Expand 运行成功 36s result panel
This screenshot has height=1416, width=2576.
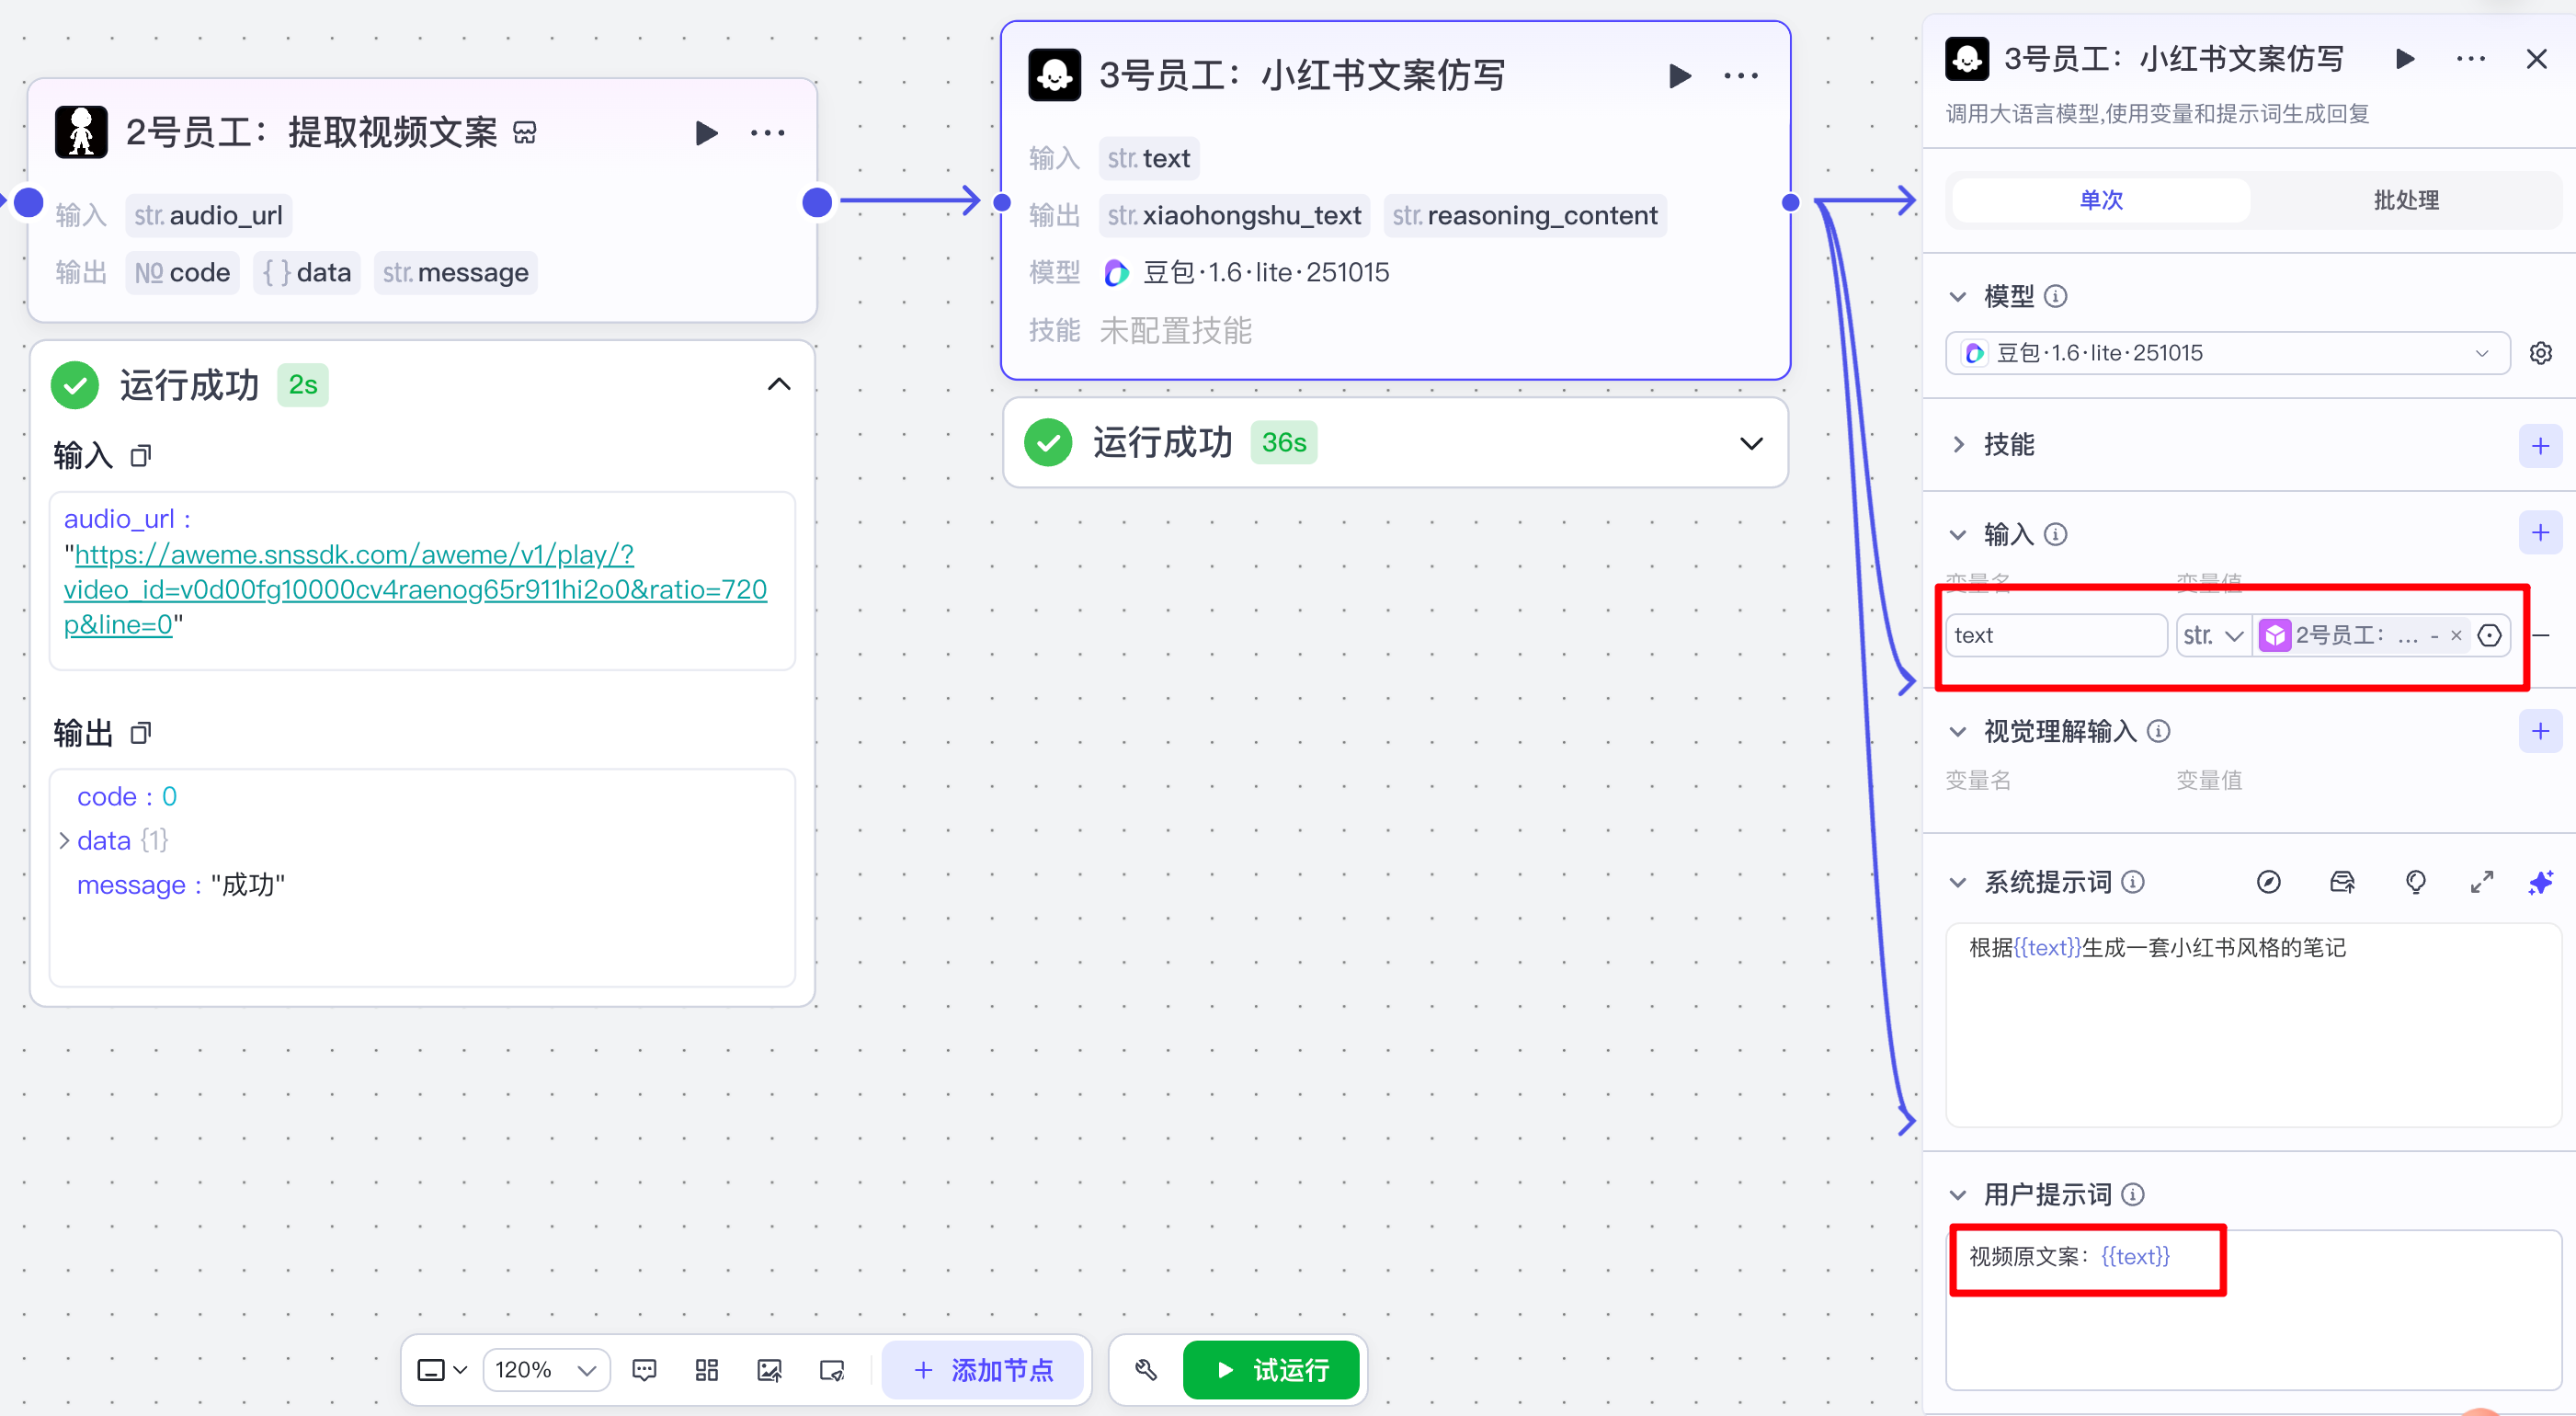click(x=1750, y=443)
